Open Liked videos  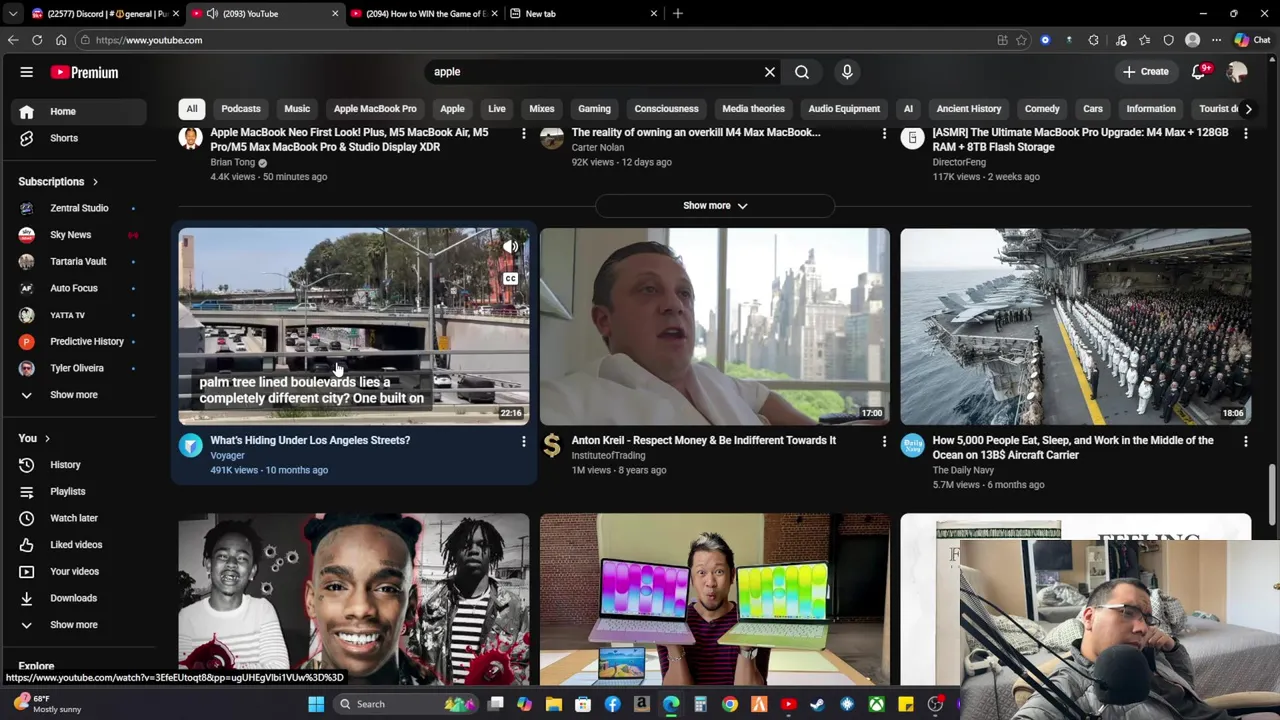click(x=79, y=545)
